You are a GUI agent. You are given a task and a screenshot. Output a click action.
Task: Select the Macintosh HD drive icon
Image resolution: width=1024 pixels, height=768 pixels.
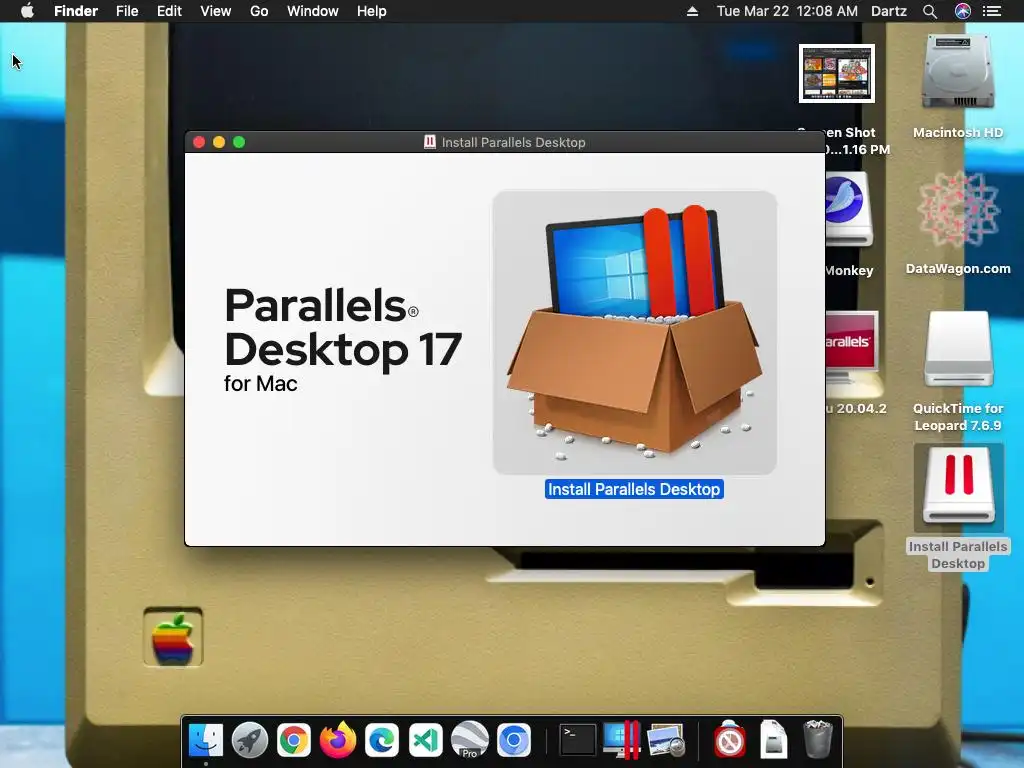[958, 73]
